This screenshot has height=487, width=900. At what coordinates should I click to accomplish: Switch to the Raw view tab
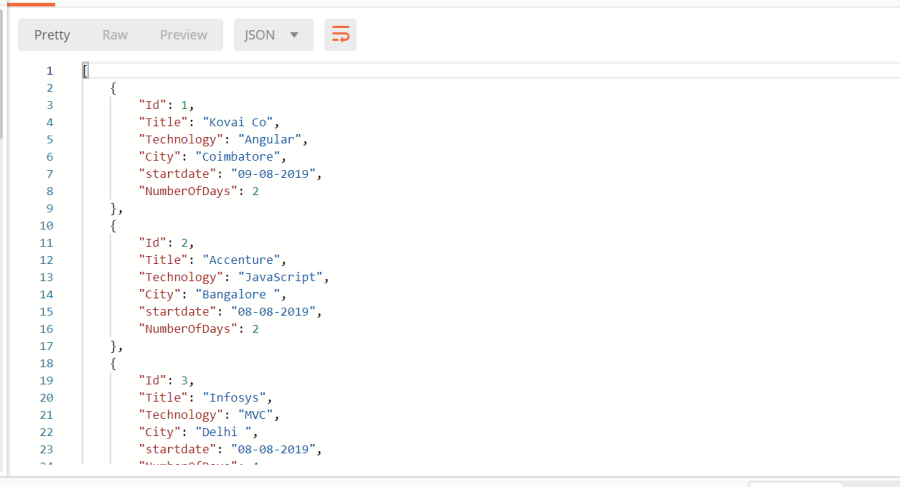(115, 35)
